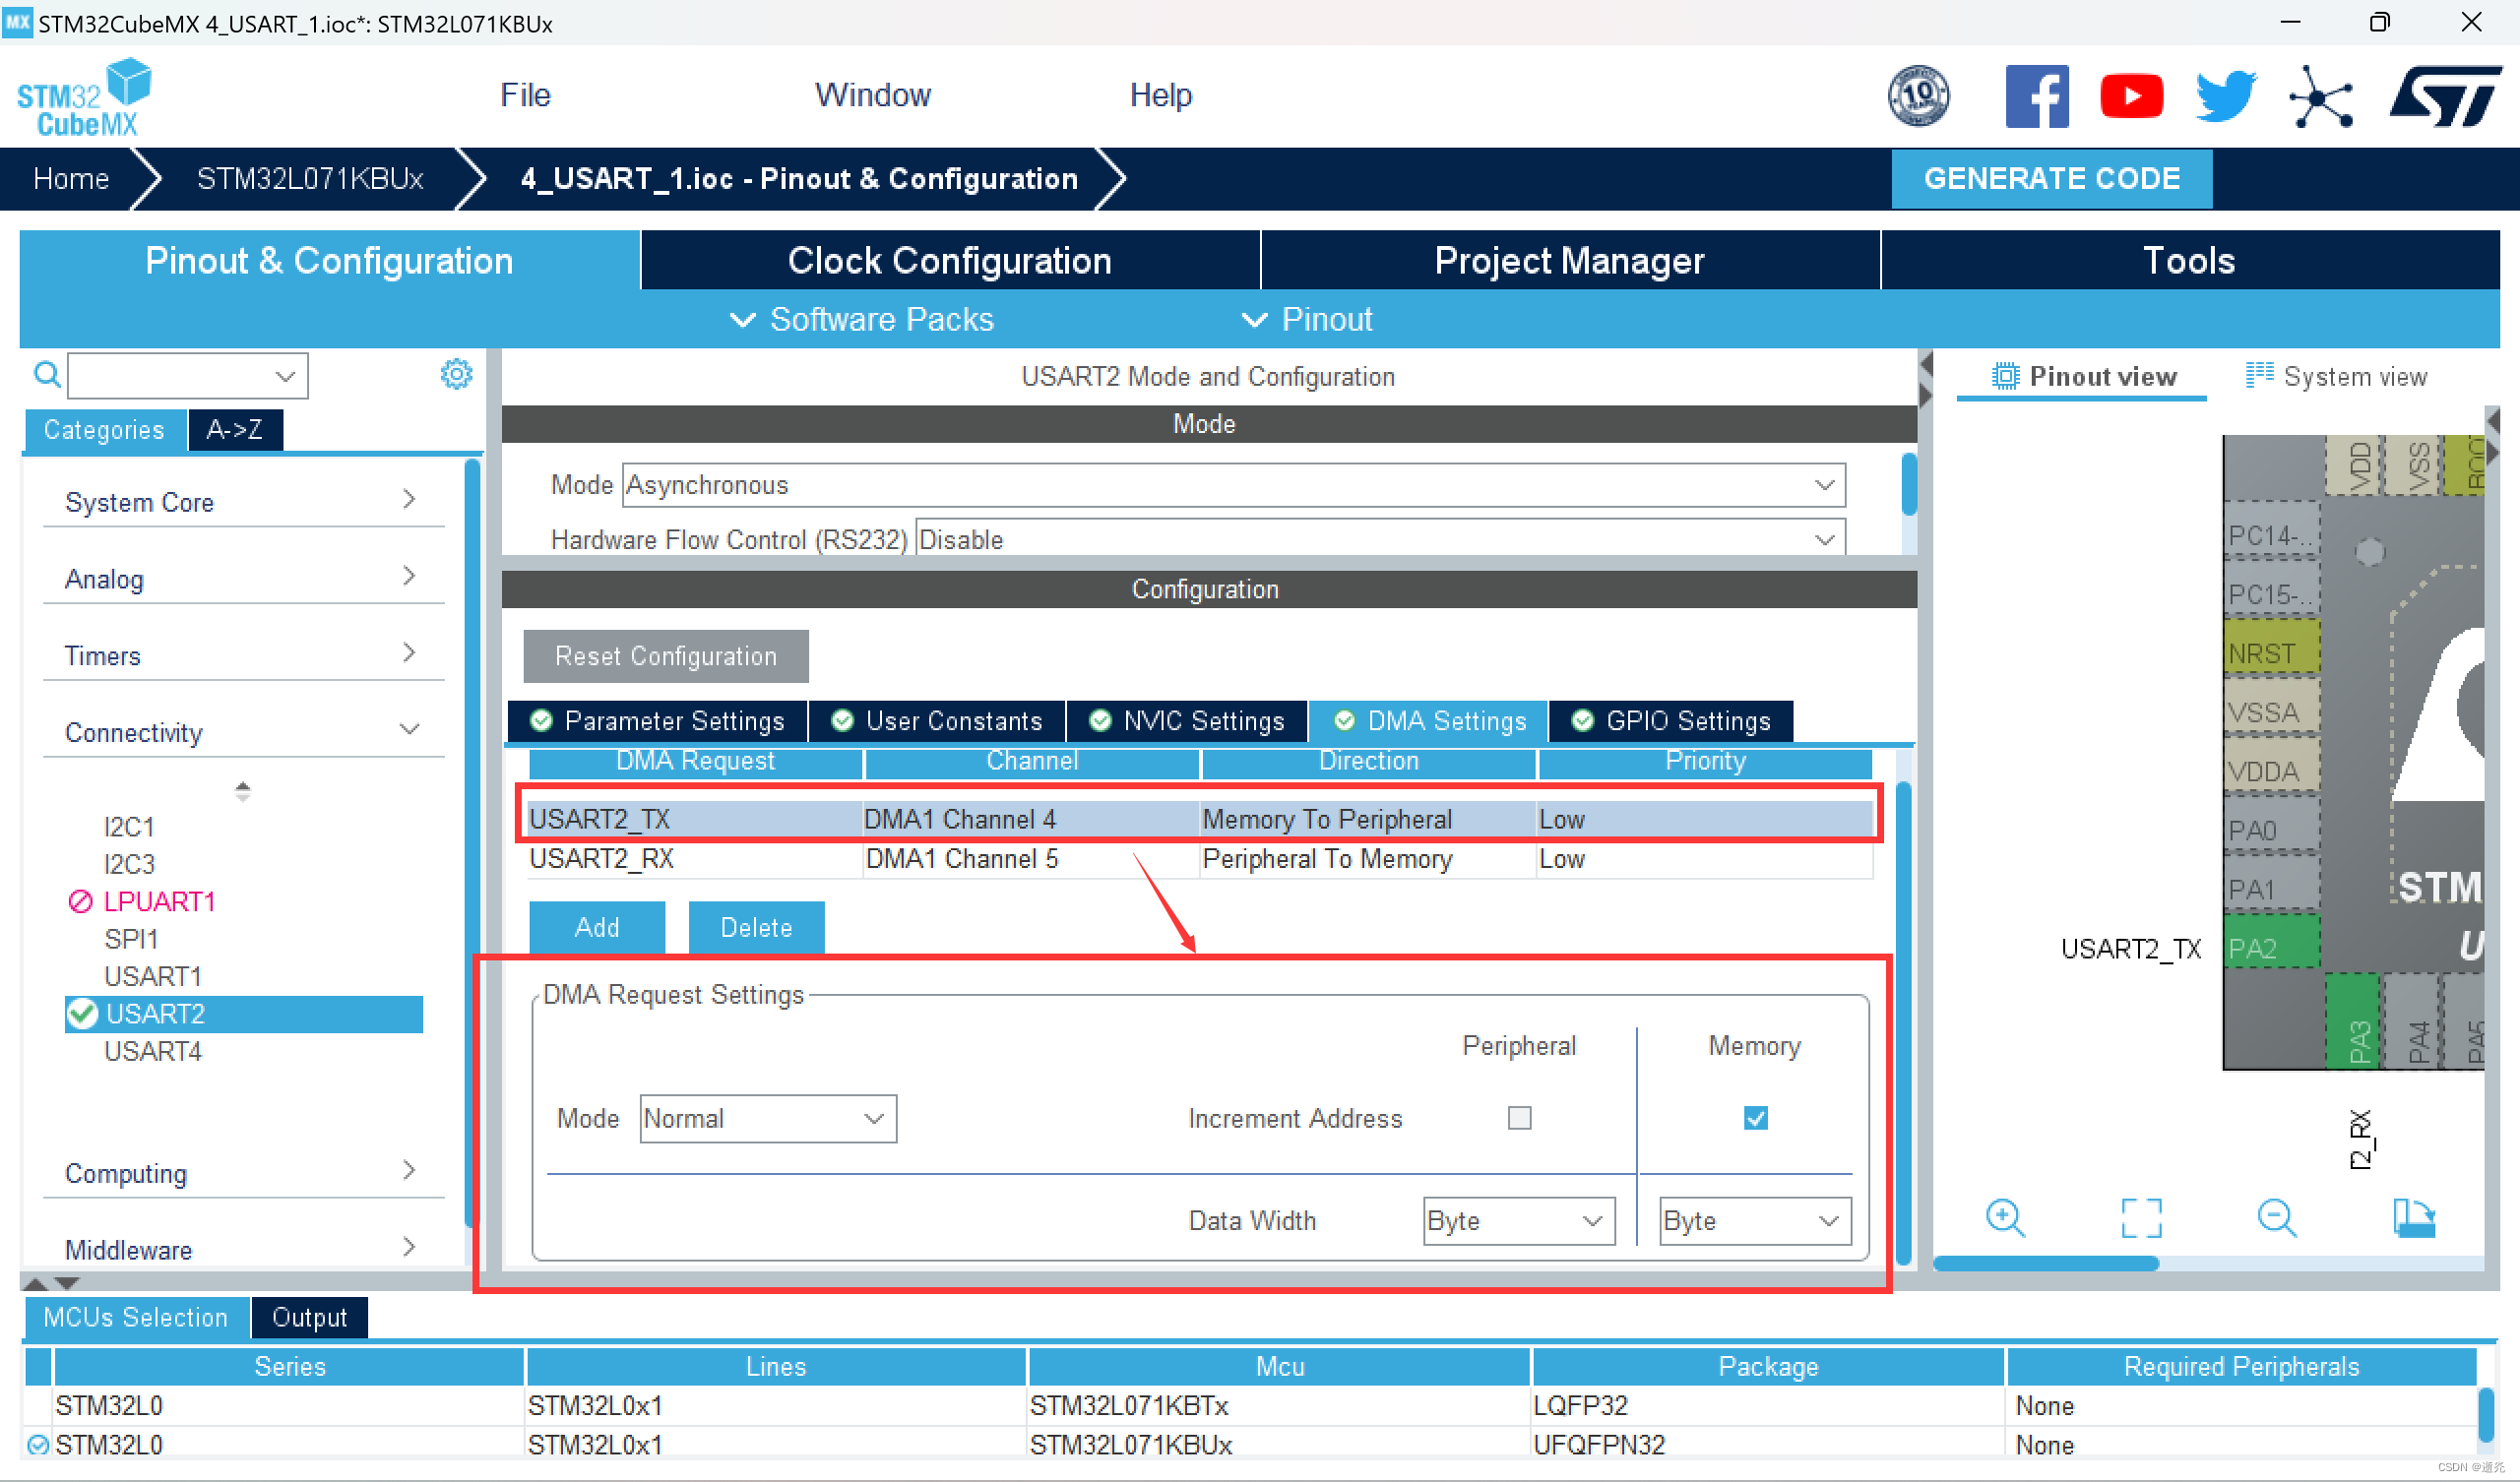This screenshot has height=1482, width=2520.
Task: Click the search magnifier icon
Action: pyautogui.click(x=46, y=375)
